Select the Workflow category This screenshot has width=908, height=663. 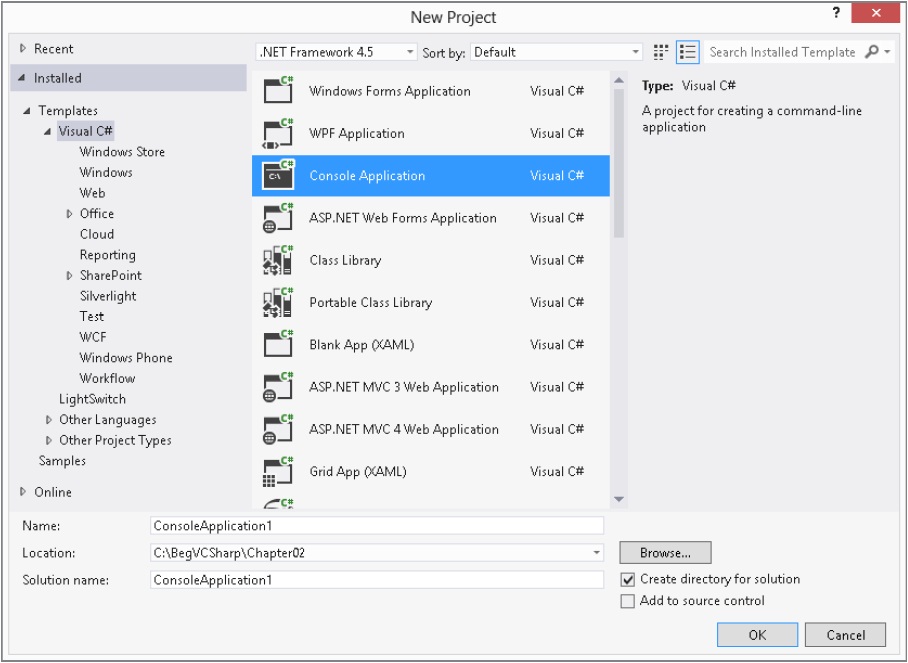107,378
